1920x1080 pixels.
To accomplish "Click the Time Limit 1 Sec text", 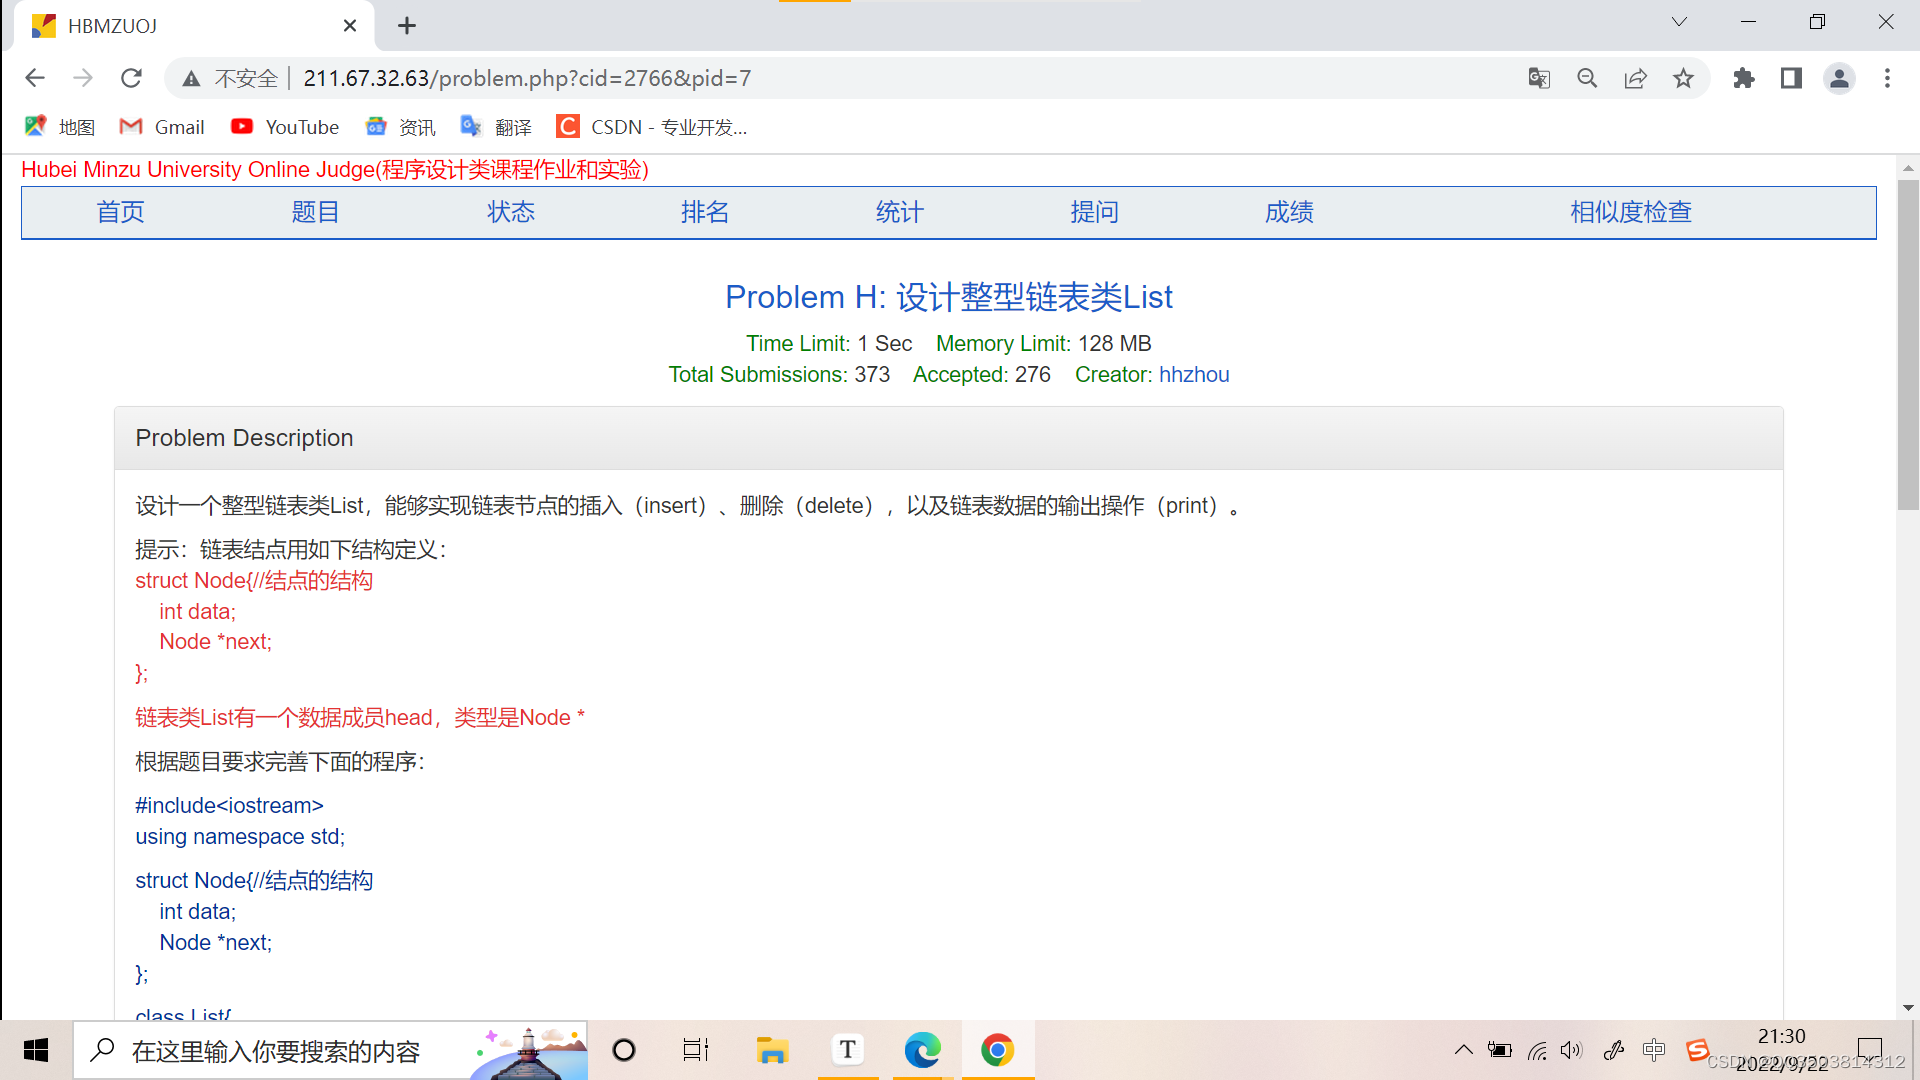I will (829, 343).
